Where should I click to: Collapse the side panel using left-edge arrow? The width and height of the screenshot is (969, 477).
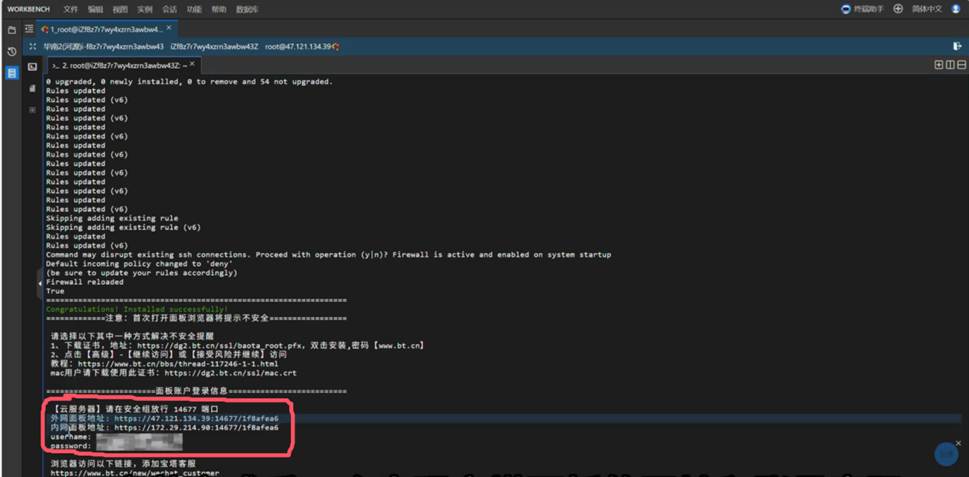(x=41, y=284)
